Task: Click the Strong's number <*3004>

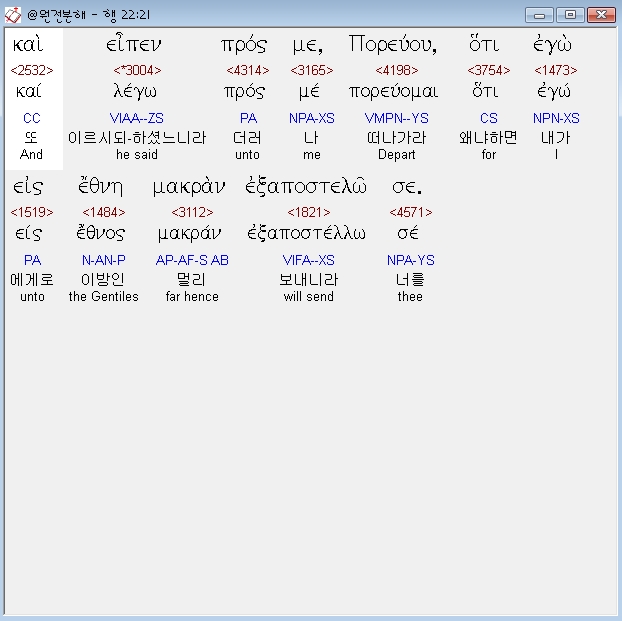Action: pyautogui.click(x=137, y=70)
